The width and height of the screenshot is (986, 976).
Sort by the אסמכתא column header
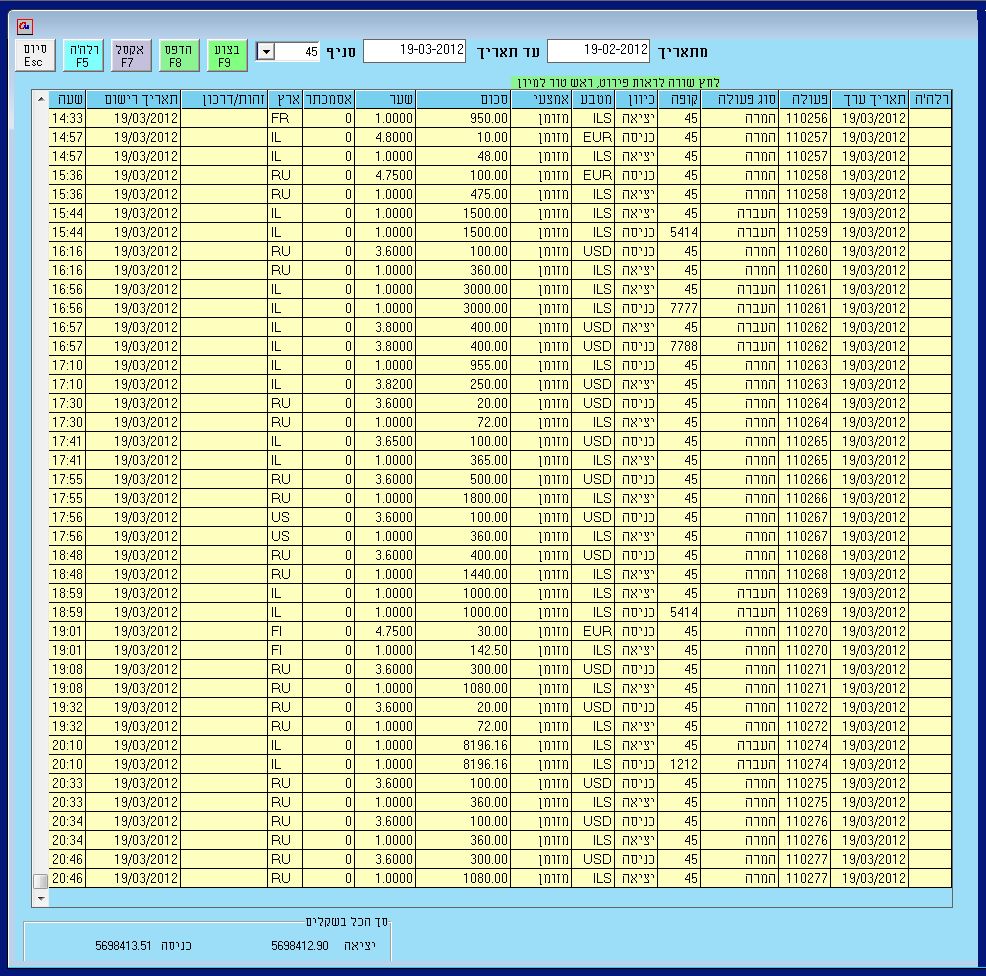pos(328,99)
